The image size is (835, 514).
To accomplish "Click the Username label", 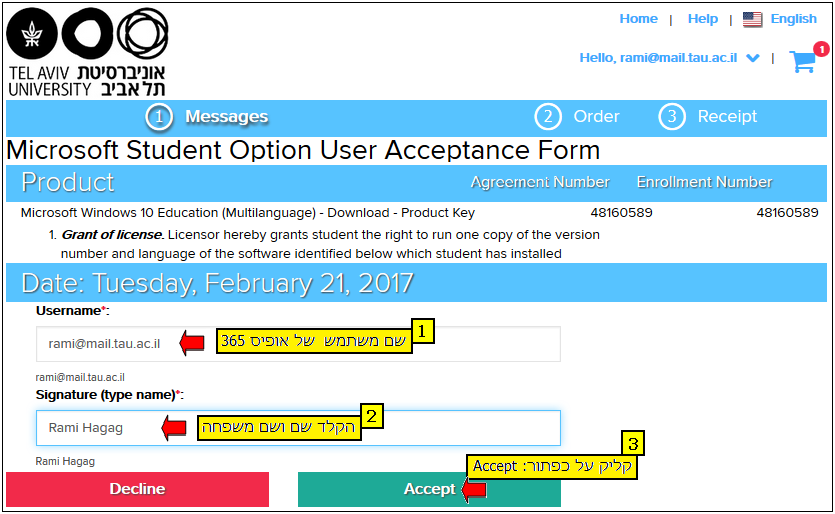I will [x=72, y=311].
